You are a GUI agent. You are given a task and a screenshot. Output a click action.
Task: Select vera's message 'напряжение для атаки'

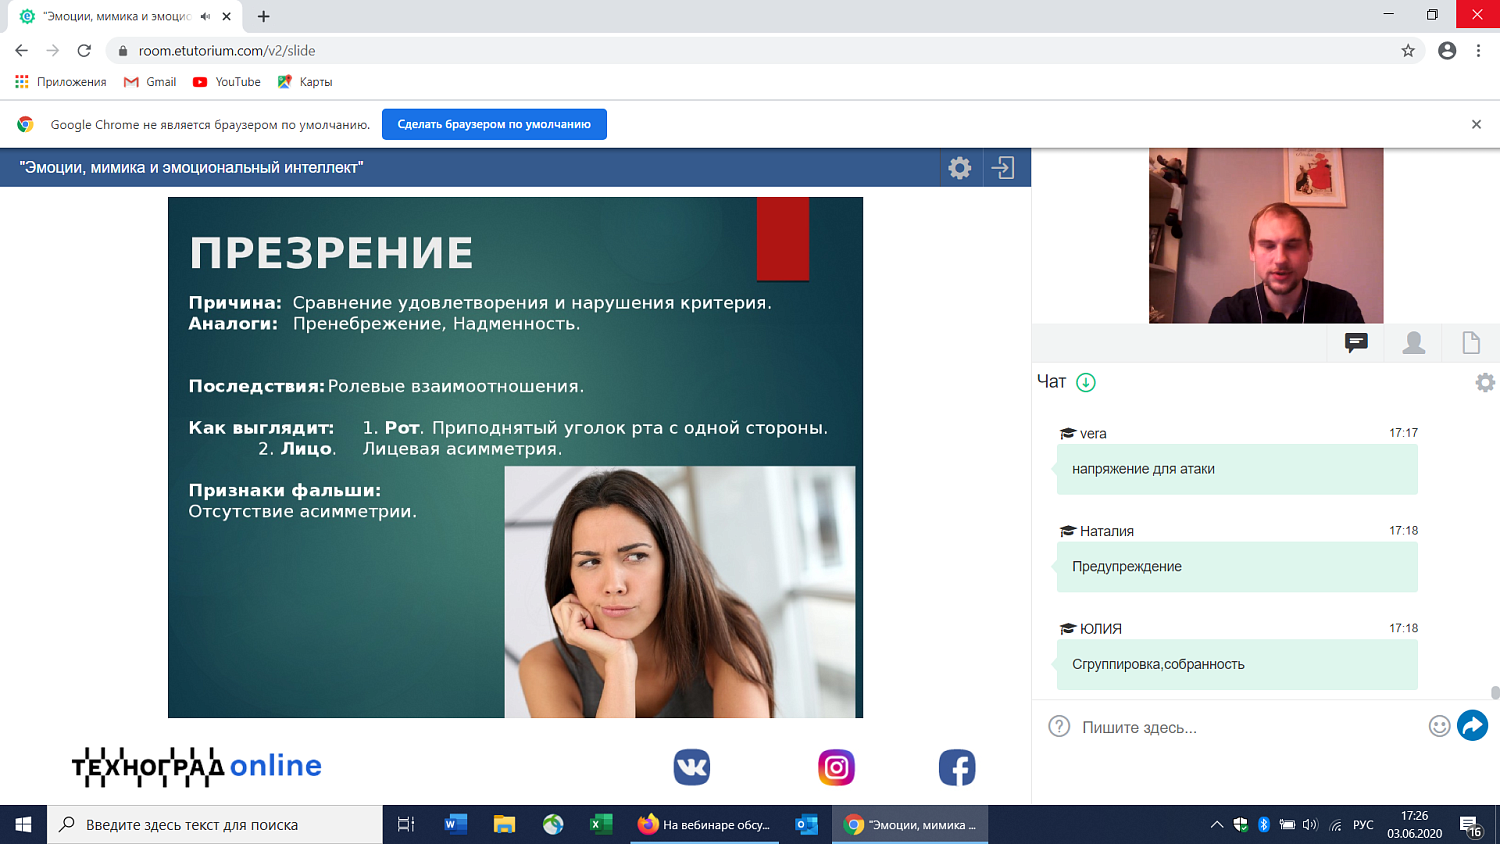[1237, 469]
